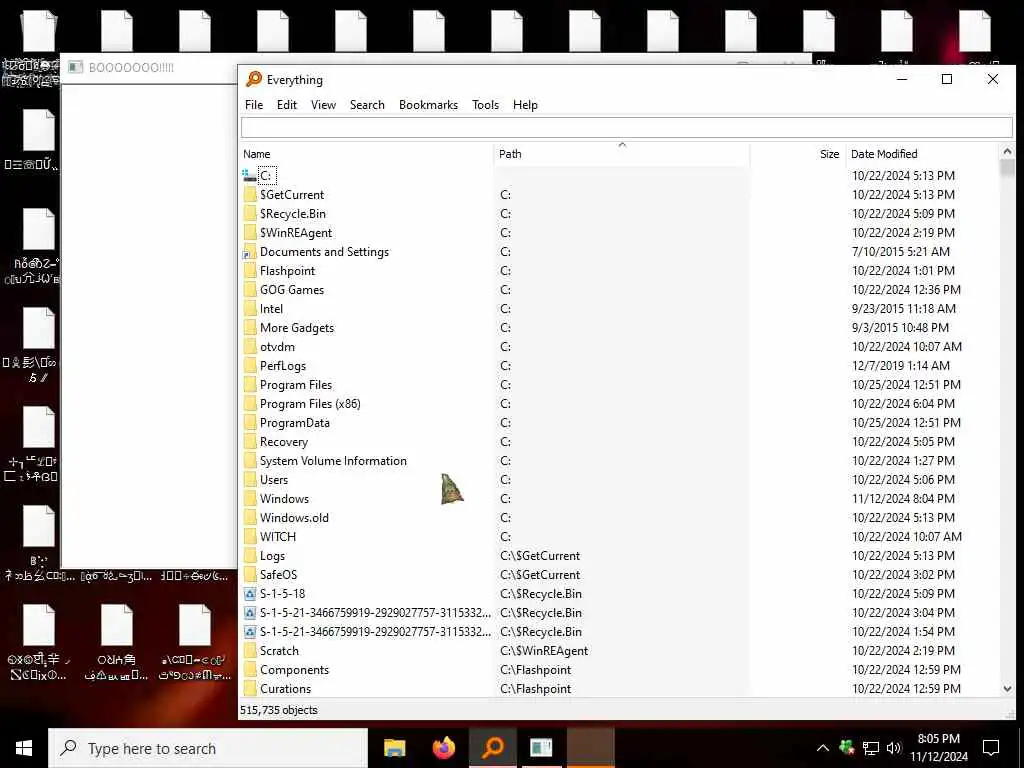The height and width of the screenshot is (768, 1024).
Task: Open Firefox from the taskbar
Action: 444,748
